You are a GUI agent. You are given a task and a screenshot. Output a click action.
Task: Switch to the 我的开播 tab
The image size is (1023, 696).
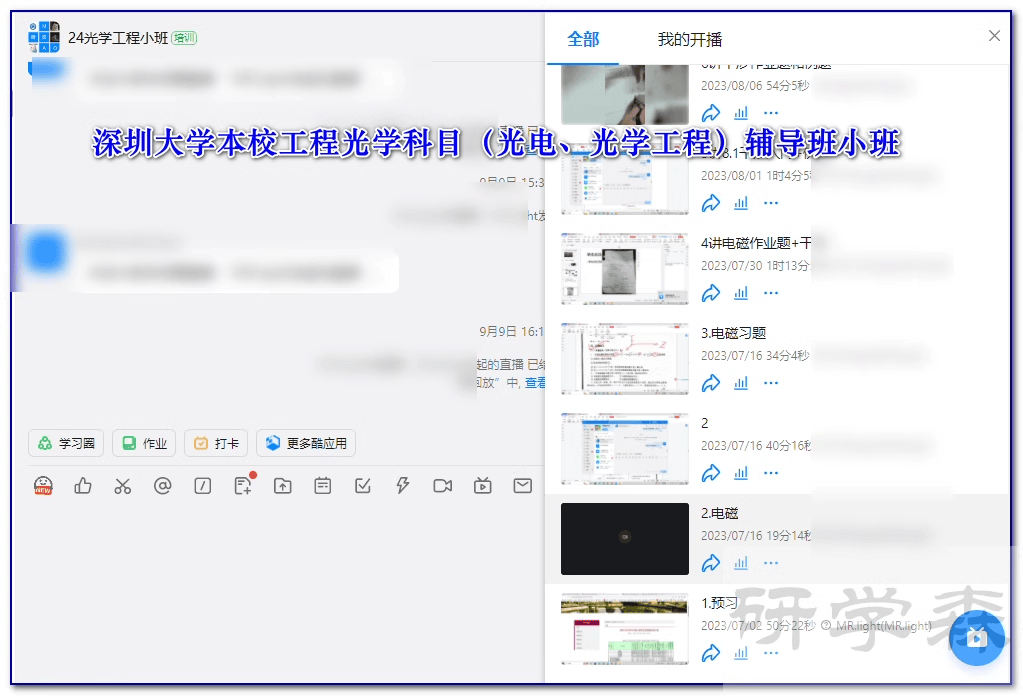tap(690, 40)
